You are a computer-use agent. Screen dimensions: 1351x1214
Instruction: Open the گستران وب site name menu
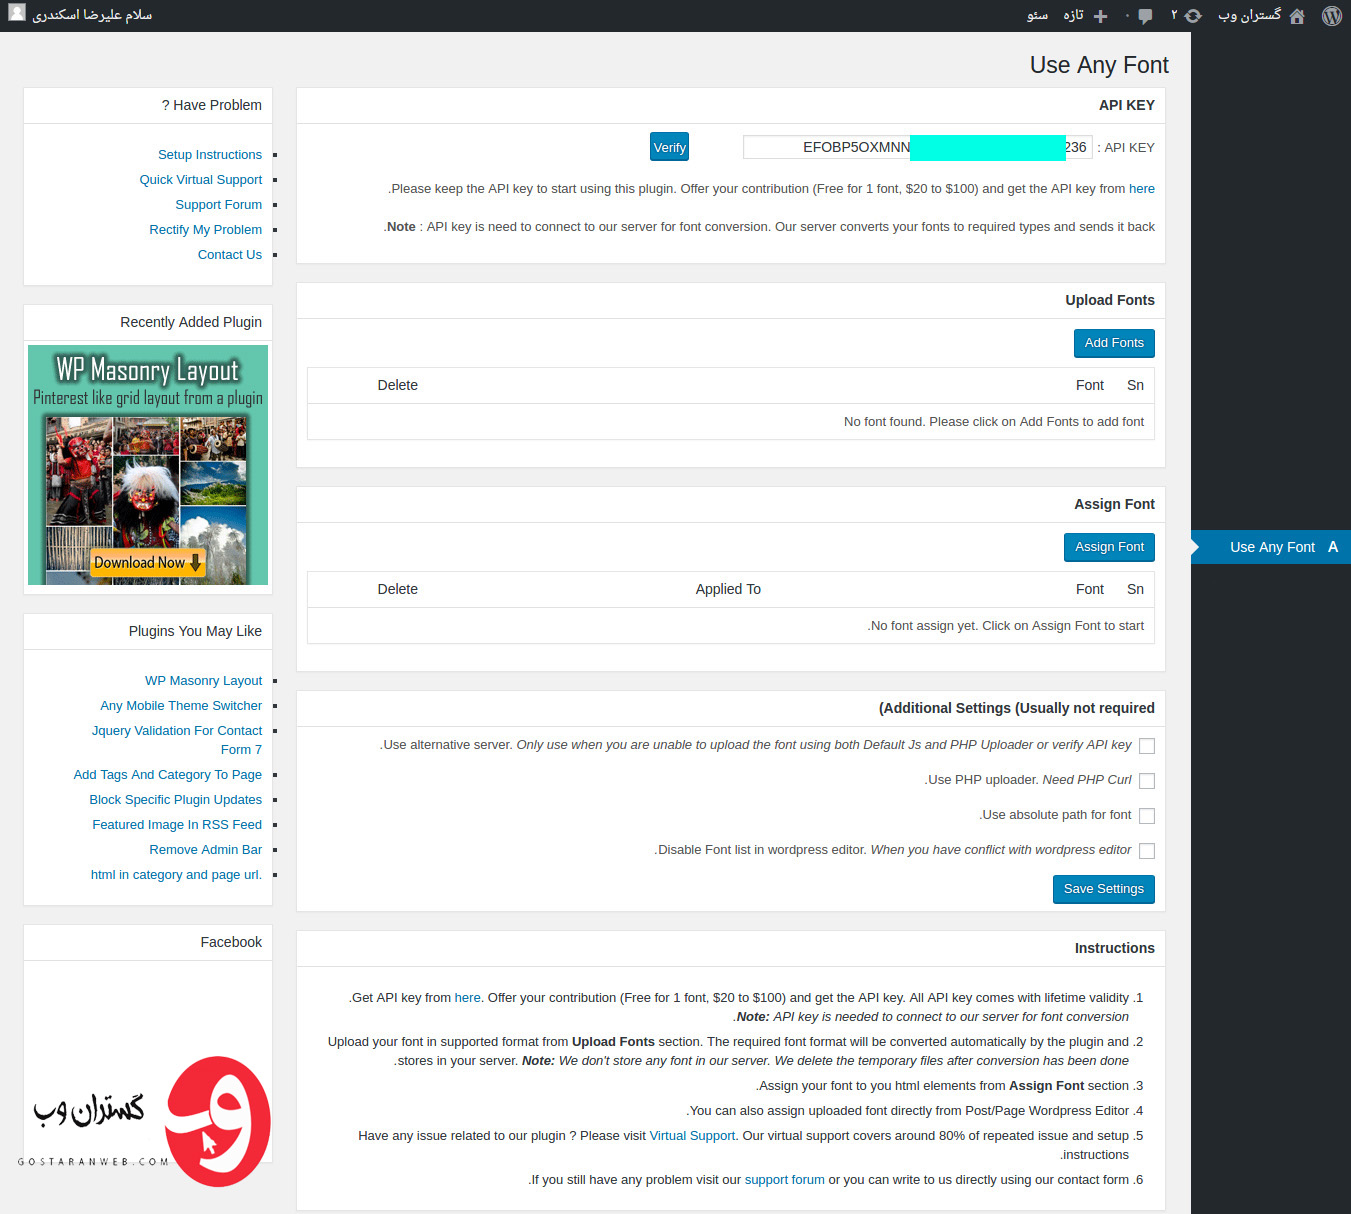pyautogui.click(x=1249, y=15)
